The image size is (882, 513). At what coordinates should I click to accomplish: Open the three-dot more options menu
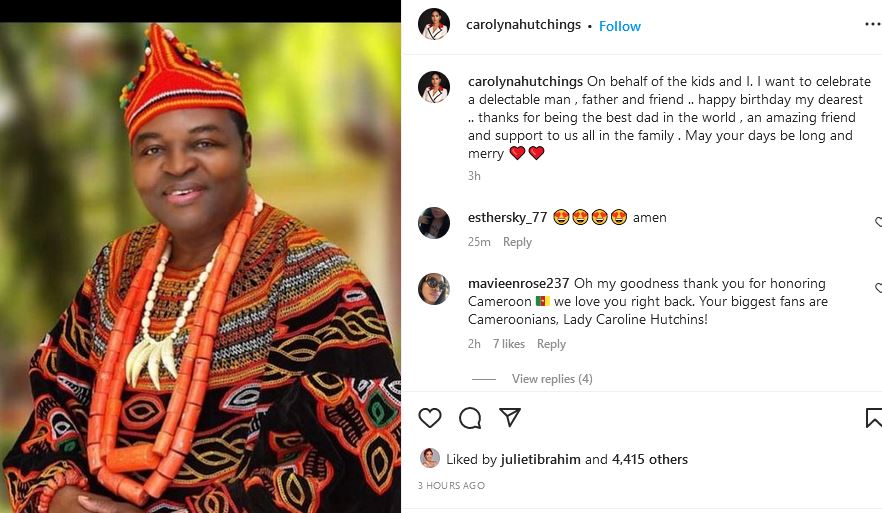point(872,24)
